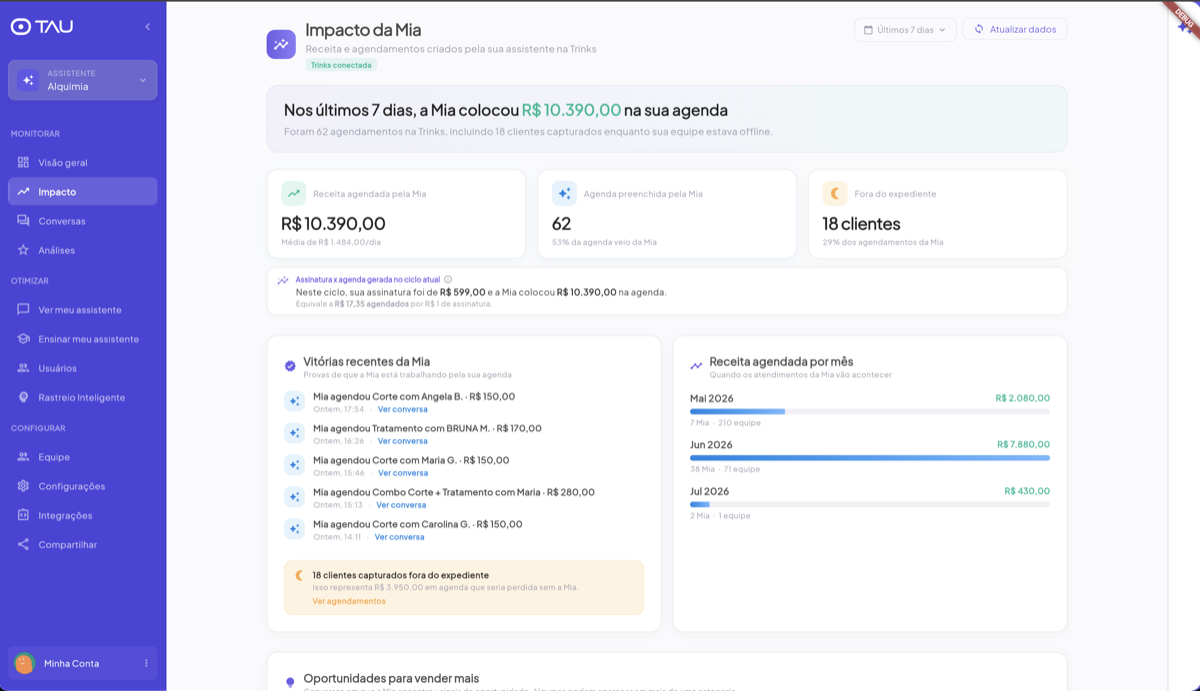Click the Equipe team icon

(23, 457)
